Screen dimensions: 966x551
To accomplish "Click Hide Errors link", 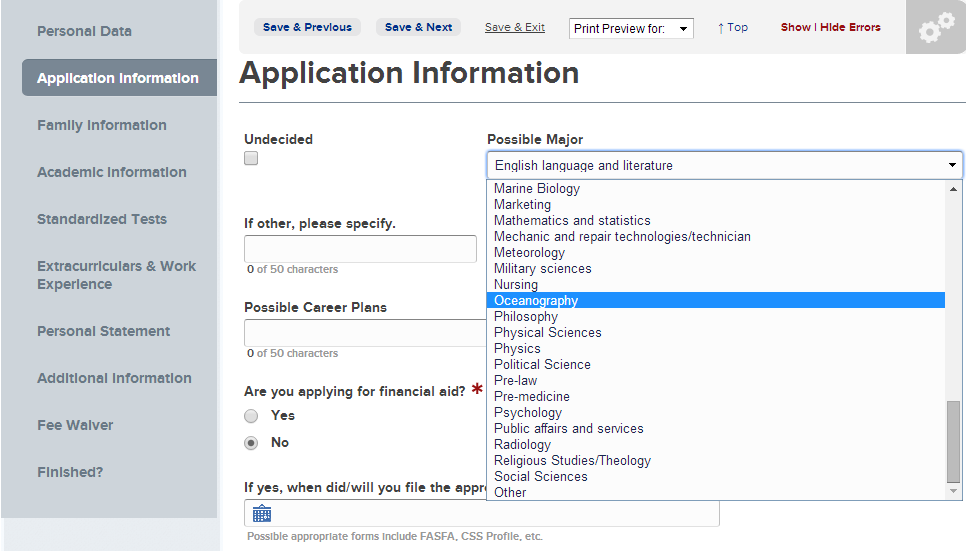I will [x=850, y=27].
